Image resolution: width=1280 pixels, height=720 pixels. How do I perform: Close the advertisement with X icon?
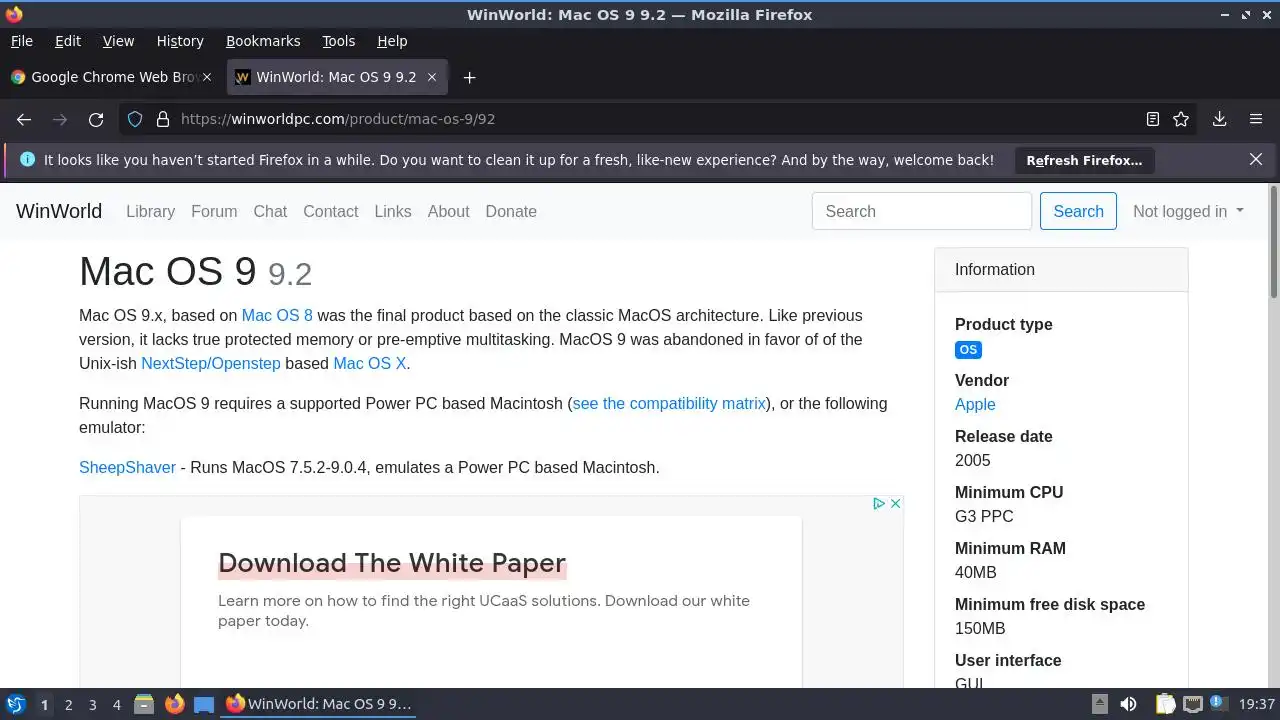click(895, 503)
